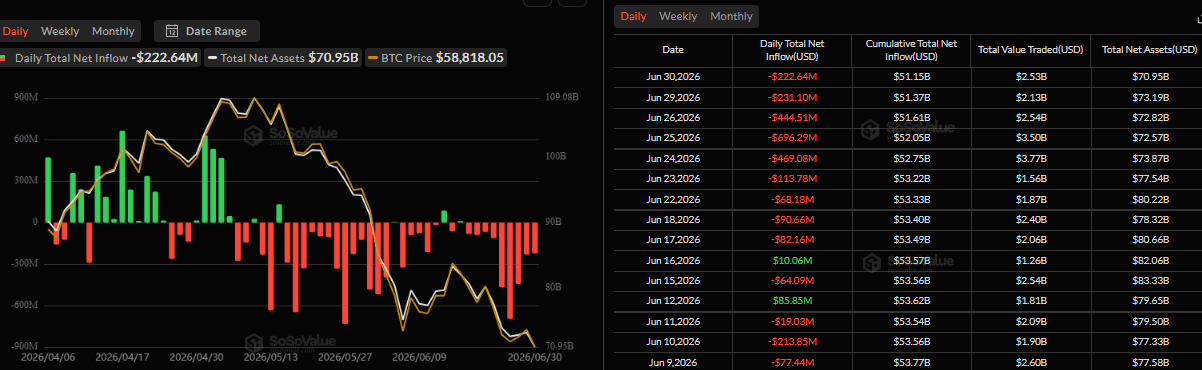1202x370 pixels.
Task: Select the Jun 25,2026 date cell
Action: tap(673, 137)
